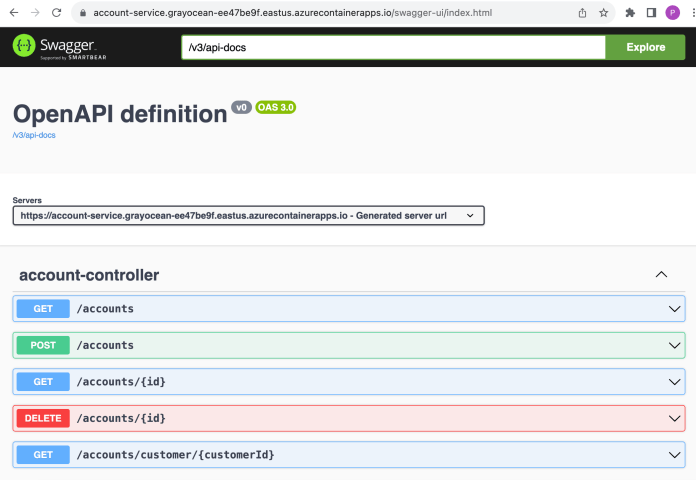Expand the GET /accounts/{id} operation
Viewport: 696px width, 480px height.
point(348,381)
